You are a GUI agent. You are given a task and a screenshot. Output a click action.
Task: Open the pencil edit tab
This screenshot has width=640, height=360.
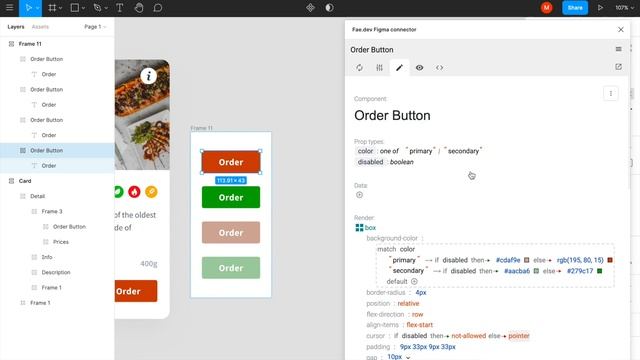pyautogui.click(x=399, y=68)
